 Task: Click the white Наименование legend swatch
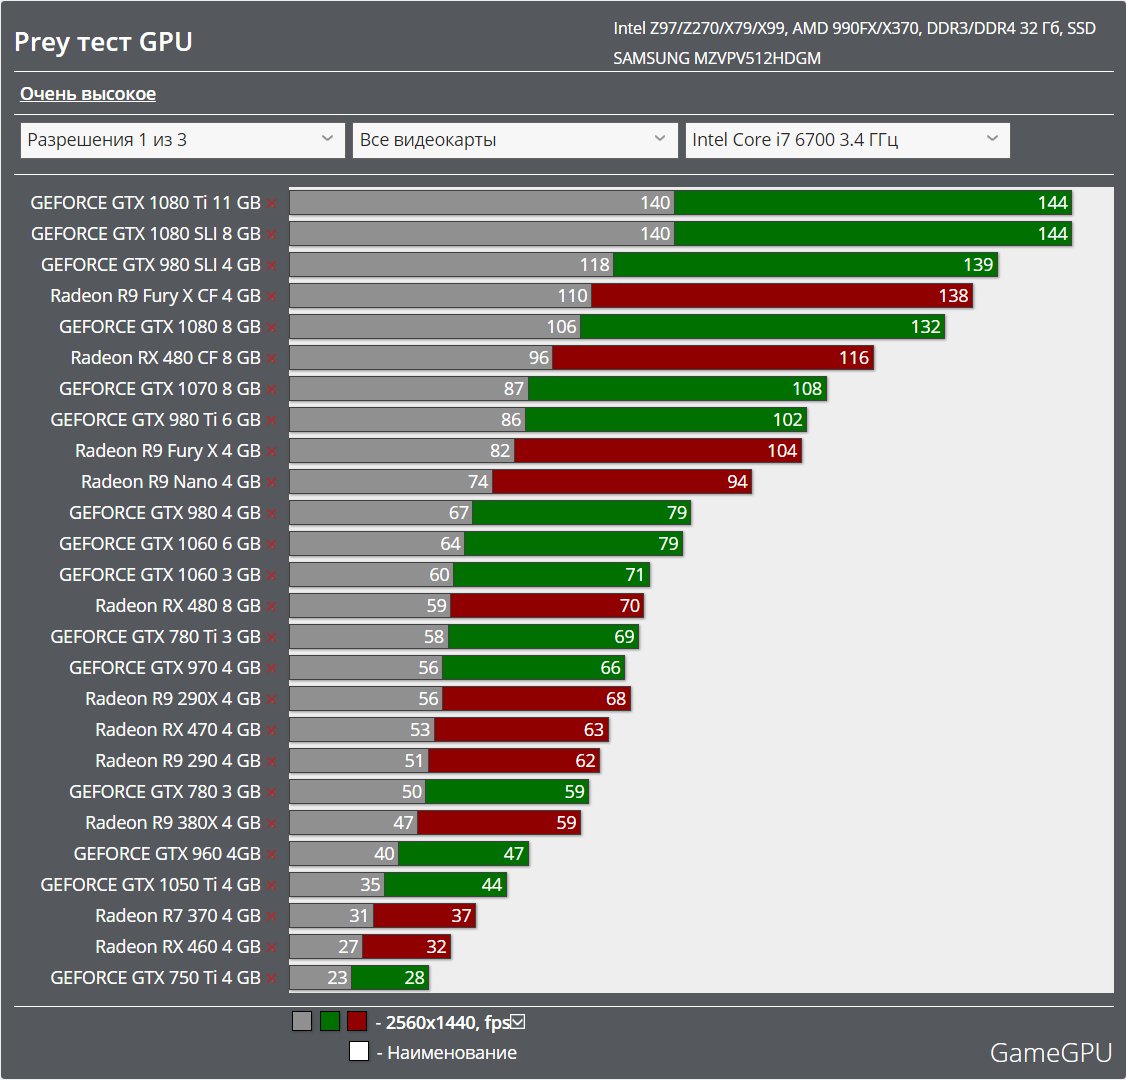coord(358,1051)
